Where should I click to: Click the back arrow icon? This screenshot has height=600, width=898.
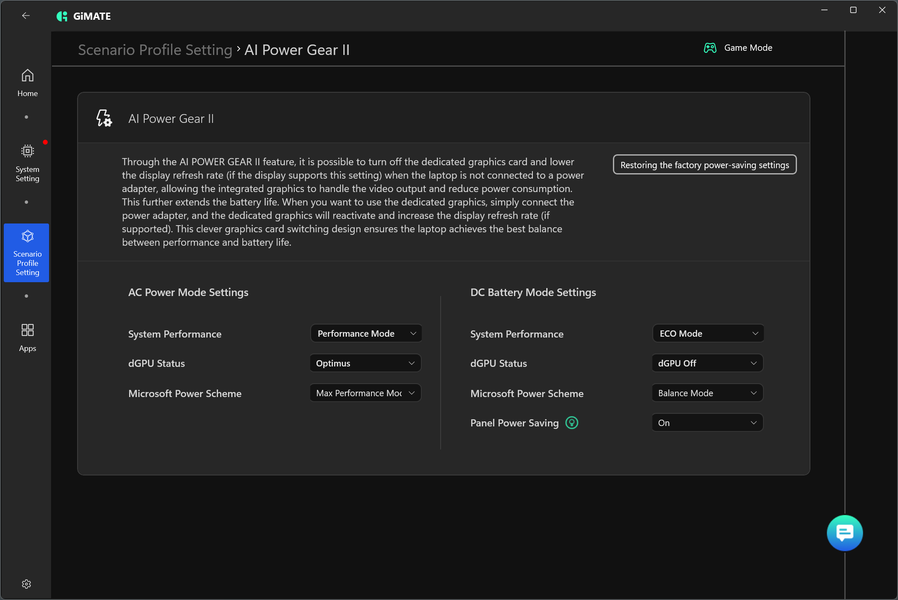pos(26,16)
